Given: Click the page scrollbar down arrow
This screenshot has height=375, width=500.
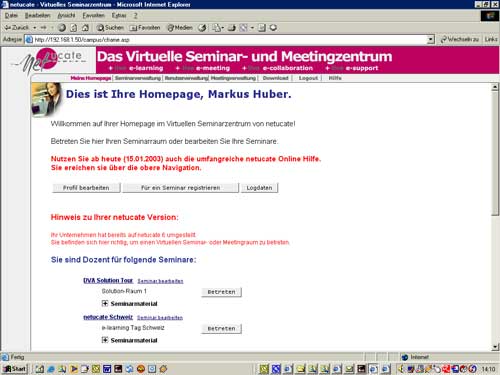Looking at the screenshot, I should pos(495,347).
